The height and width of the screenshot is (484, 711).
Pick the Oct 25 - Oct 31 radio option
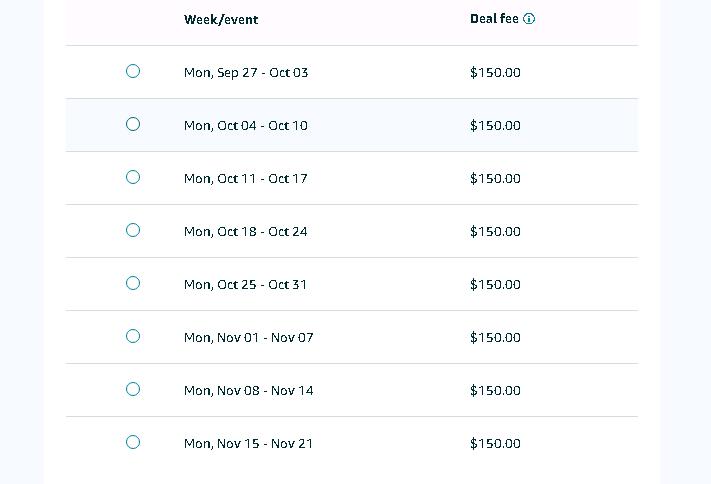133,284
